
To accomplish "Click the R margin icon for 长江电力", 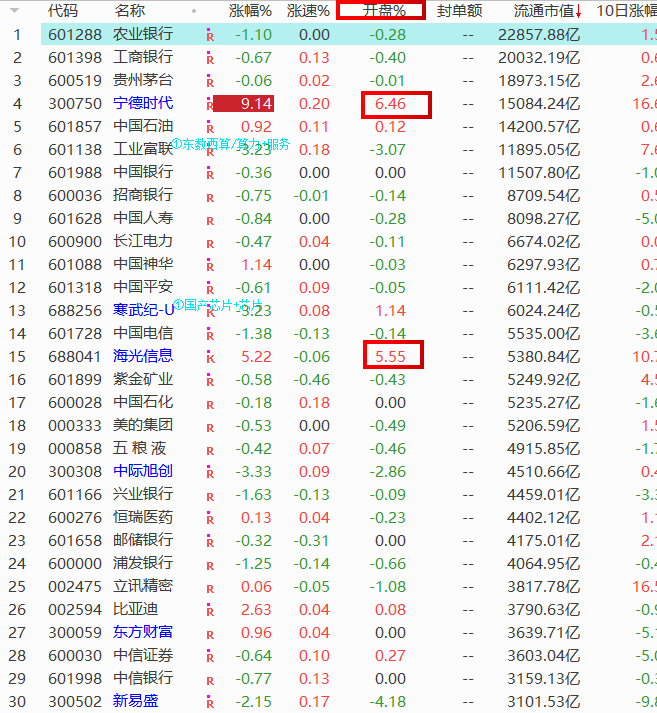I will [x=210, y=243].
